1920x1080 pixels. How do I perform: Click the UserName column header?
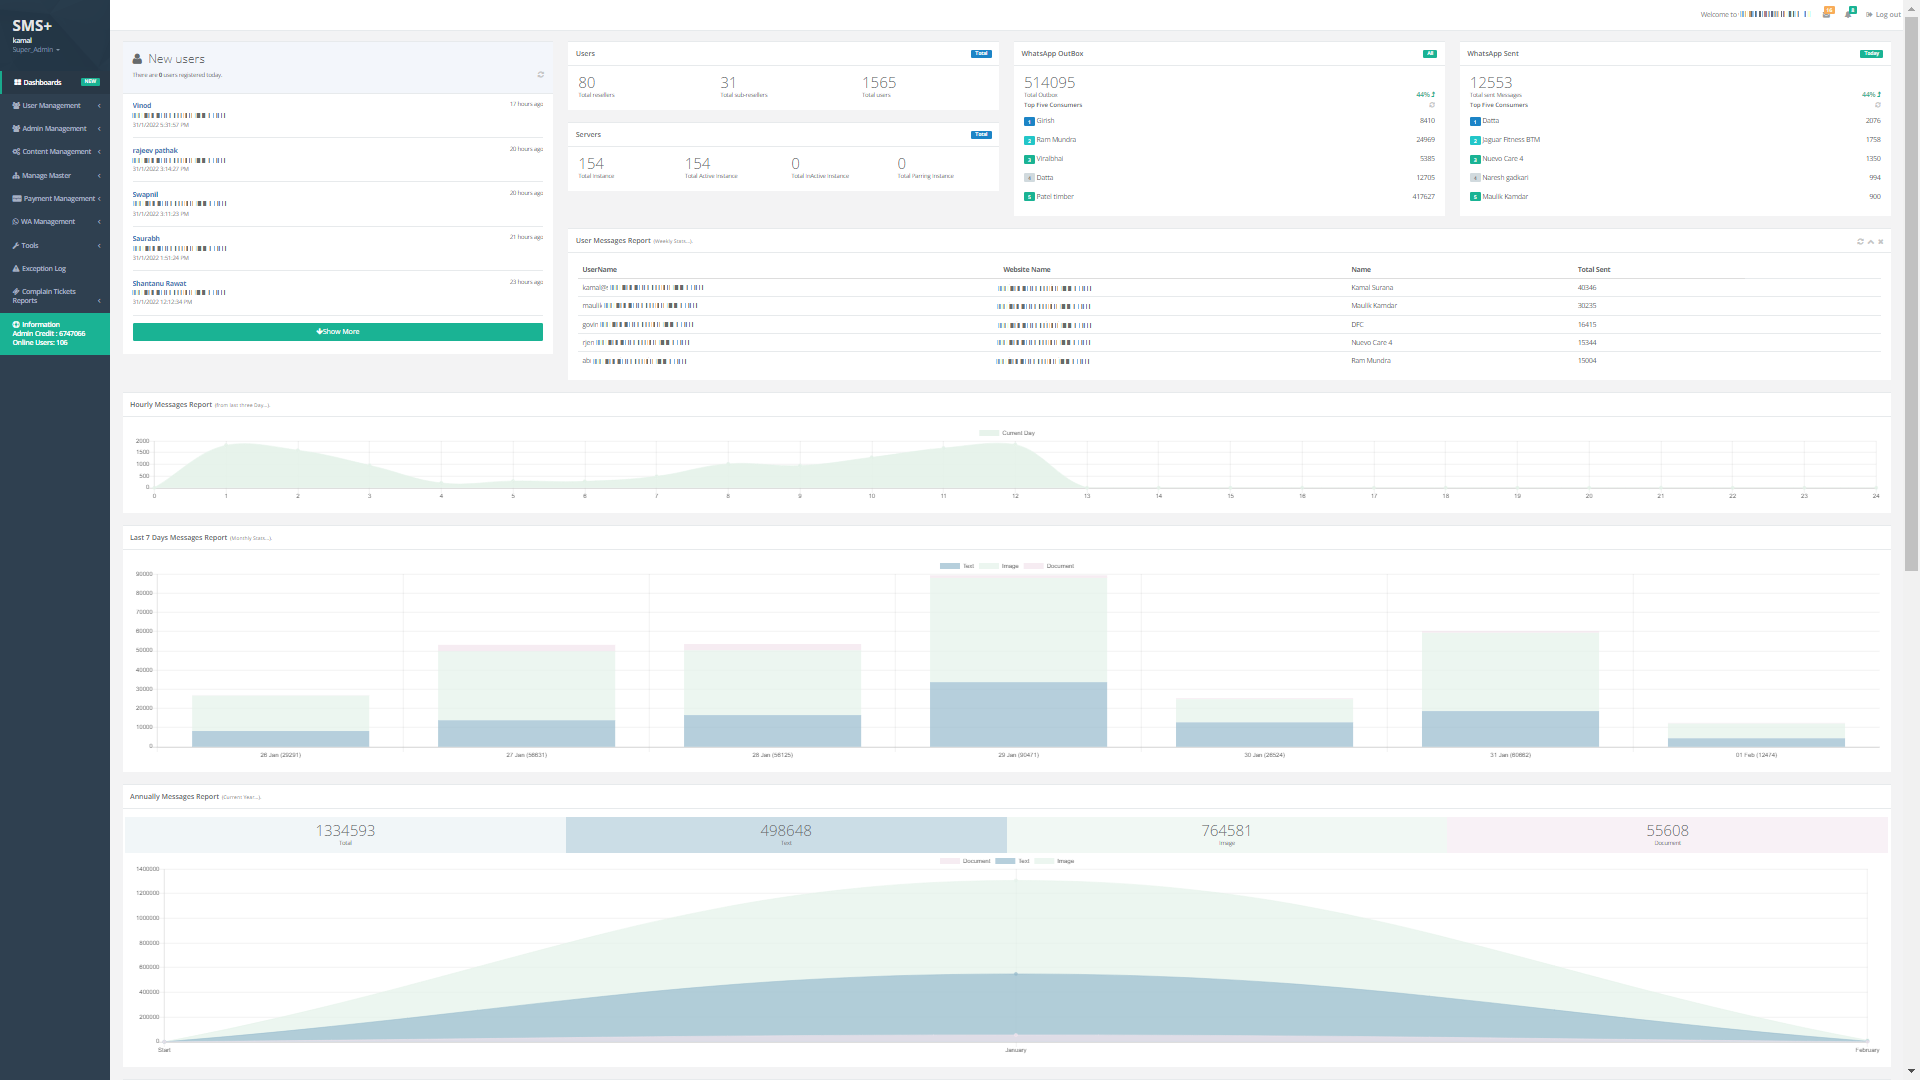(x=600, y=270)
